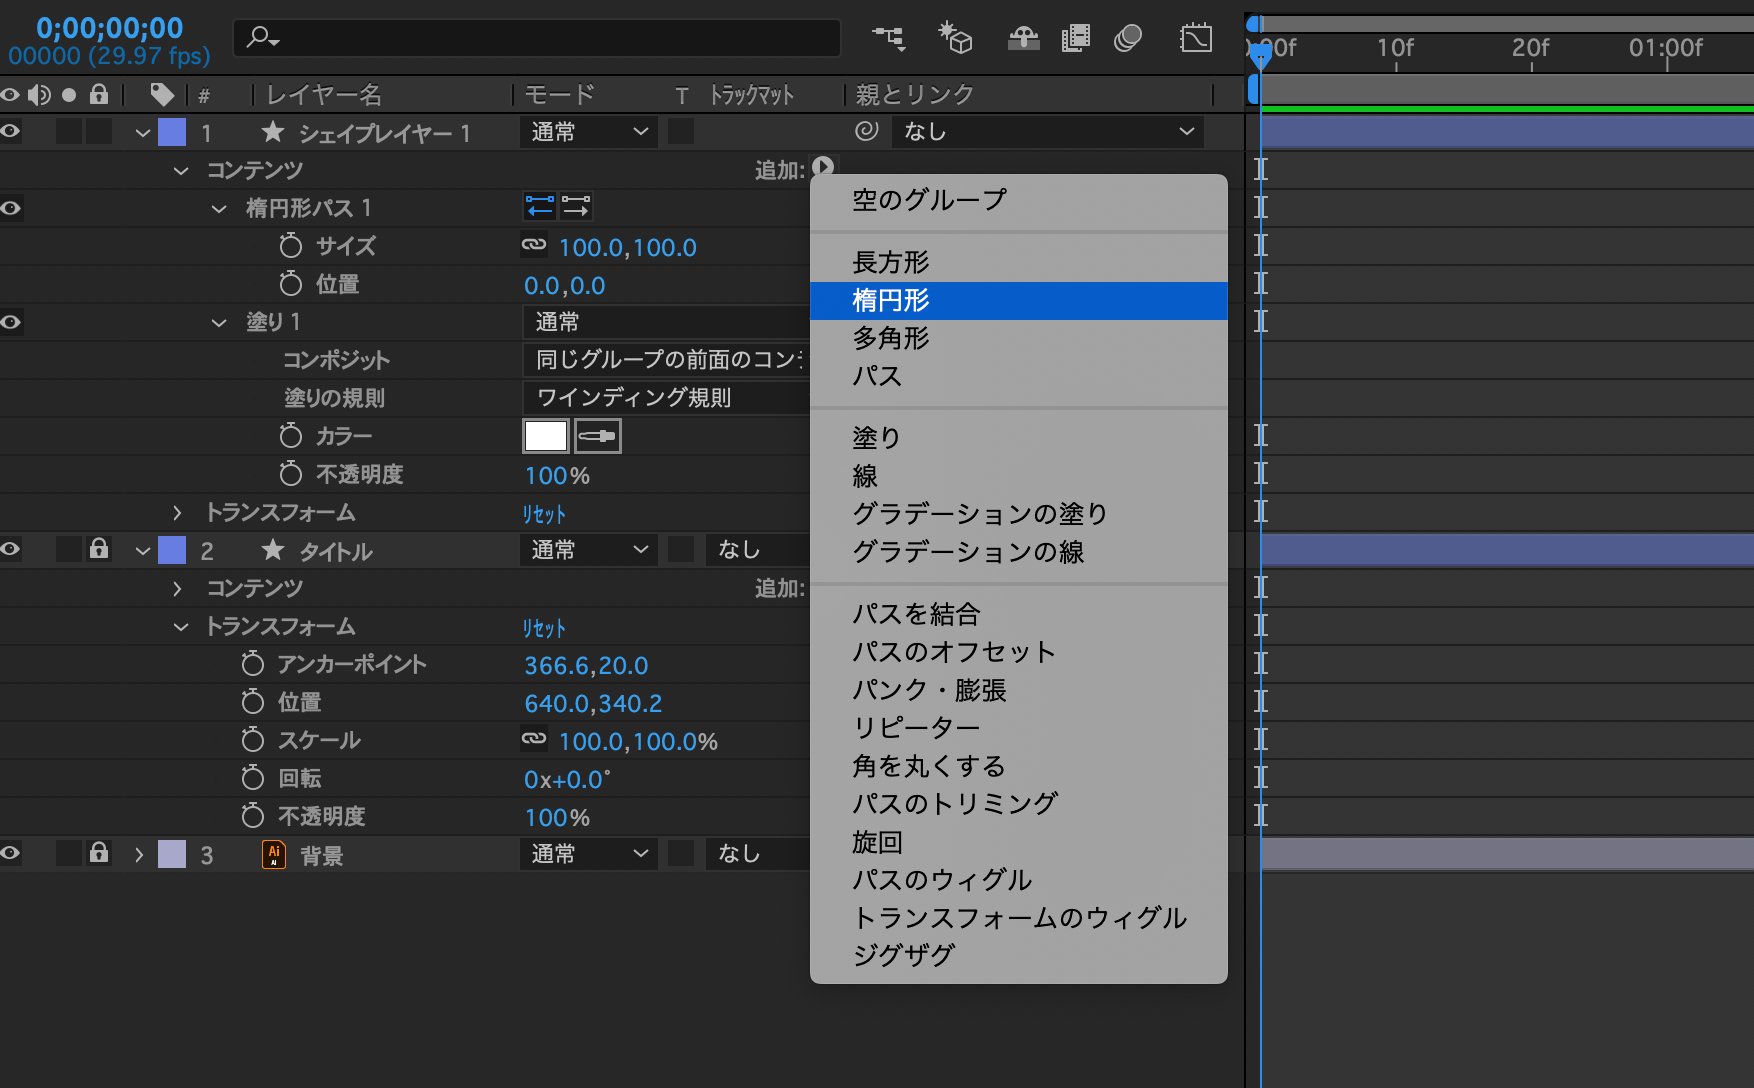This screenshot has width=1754, height=1088.
Task: Click the search magnifier icon
Action: point(262,38)
